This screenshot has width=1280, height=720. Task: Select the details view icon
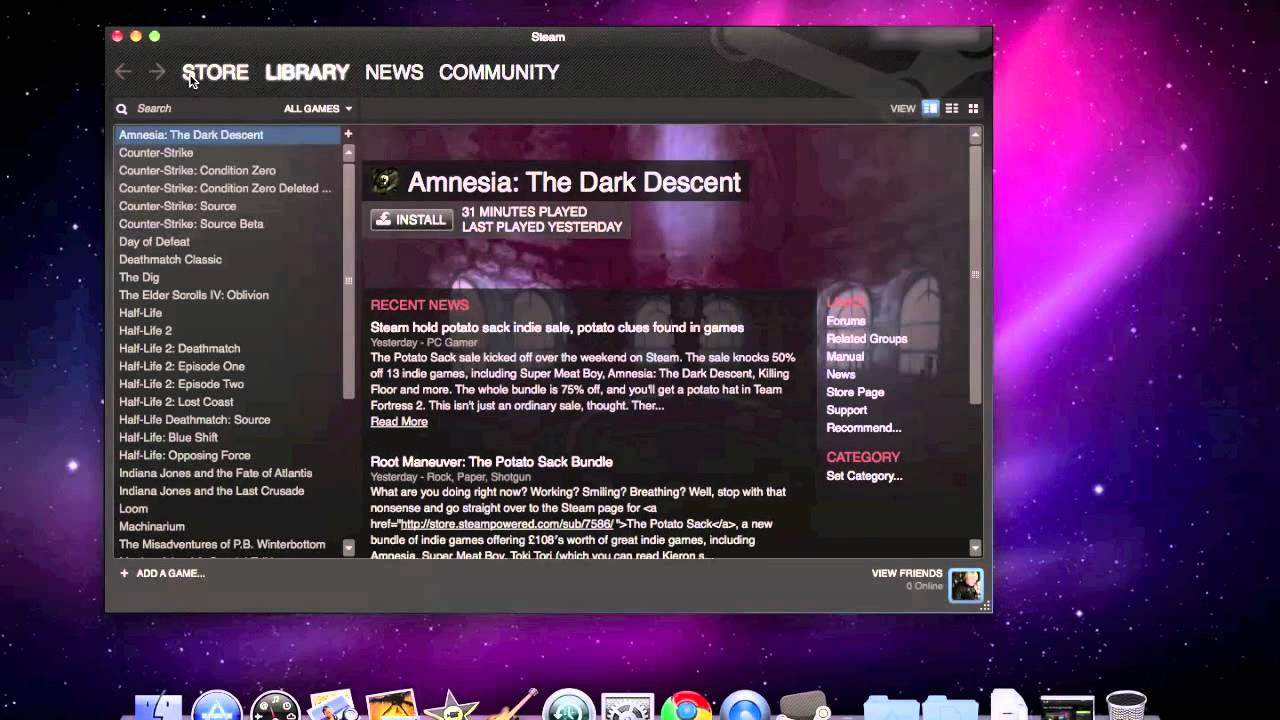[930, 108]
